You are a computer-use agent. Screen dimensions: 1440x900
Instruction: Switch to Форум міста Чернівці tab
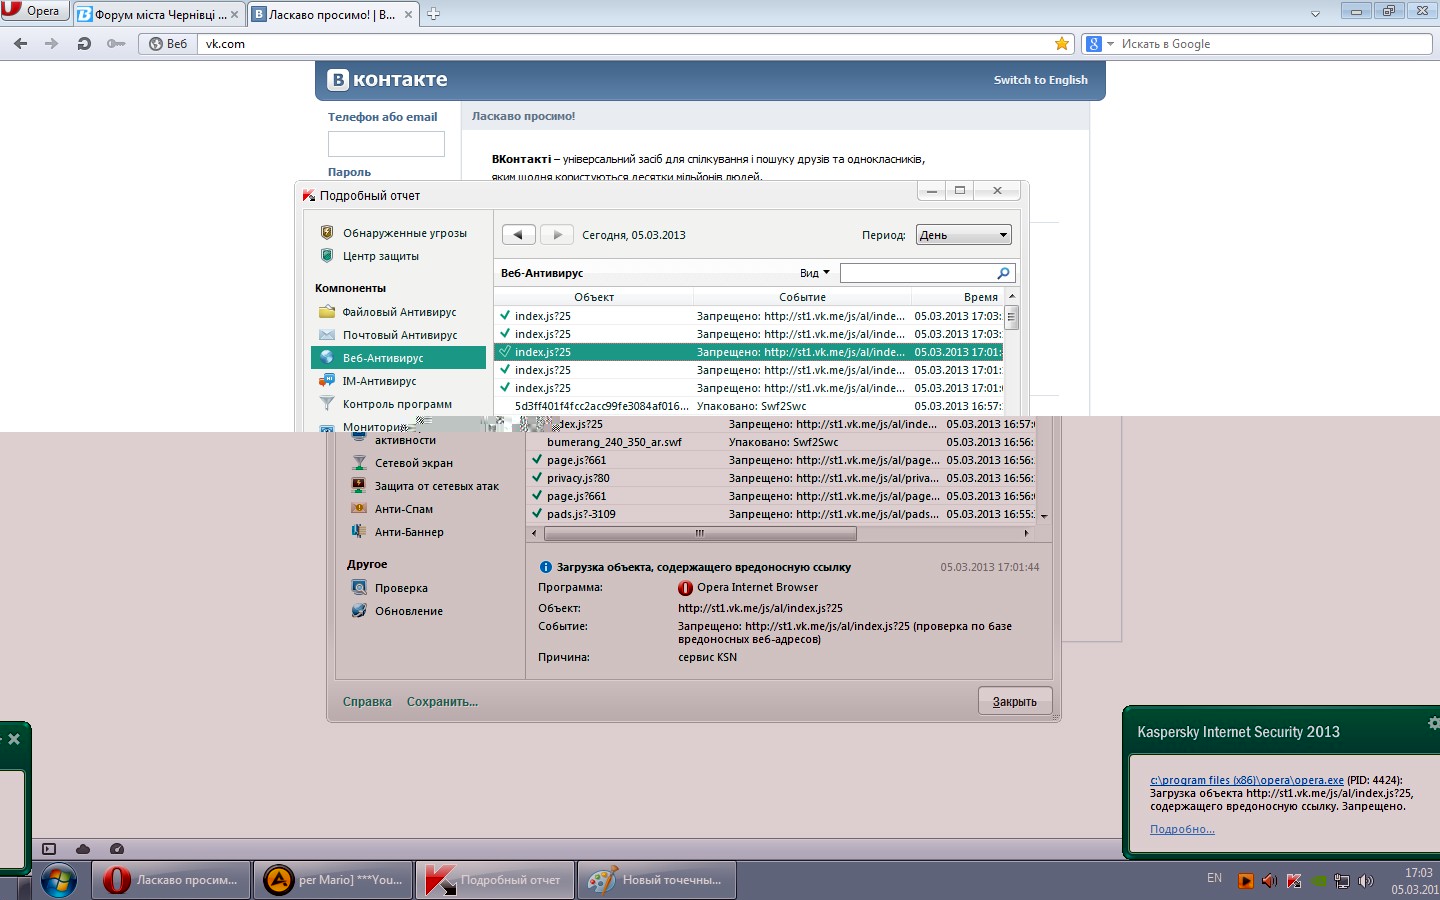pyautogui.click(x=158, y=14)
